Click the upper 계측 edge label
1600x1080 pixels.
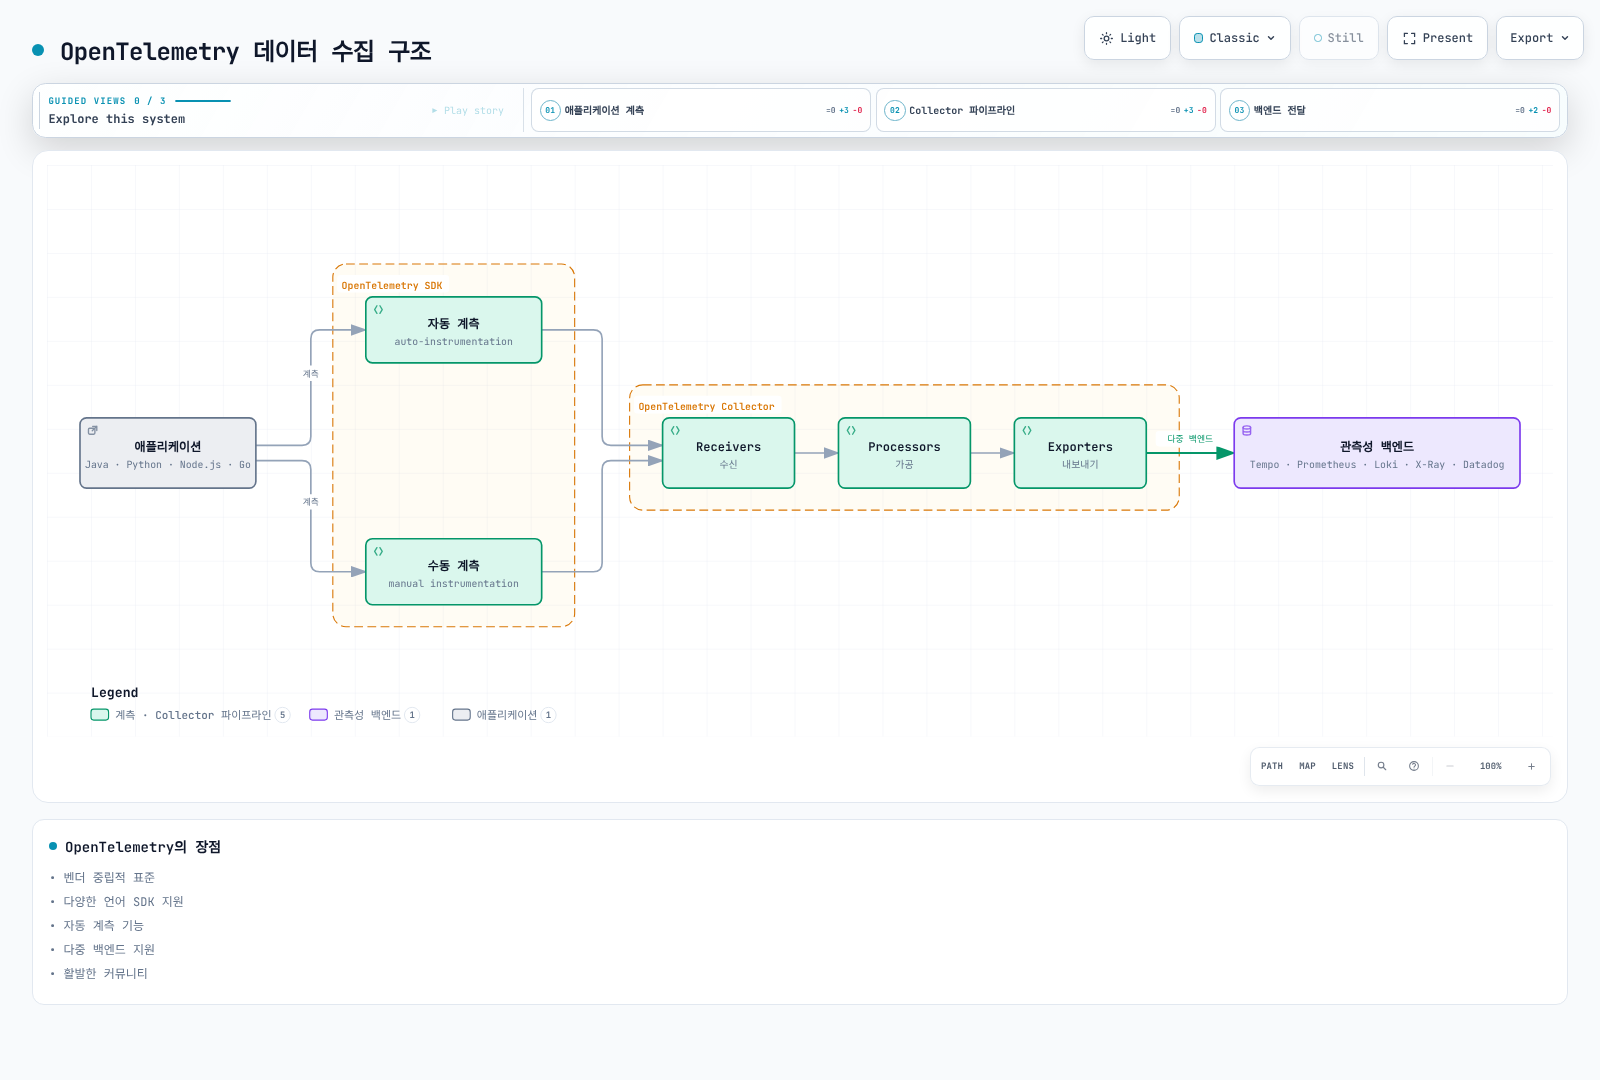pyautogui.click(x=311, y=374)
